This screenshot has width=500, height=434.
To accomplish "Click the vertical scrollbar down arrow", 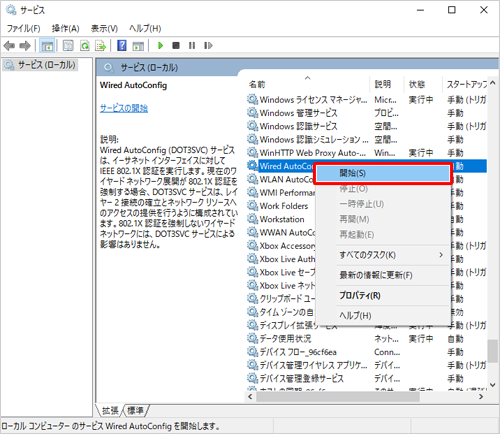I will pyautogui.click(x=493, y=385).
